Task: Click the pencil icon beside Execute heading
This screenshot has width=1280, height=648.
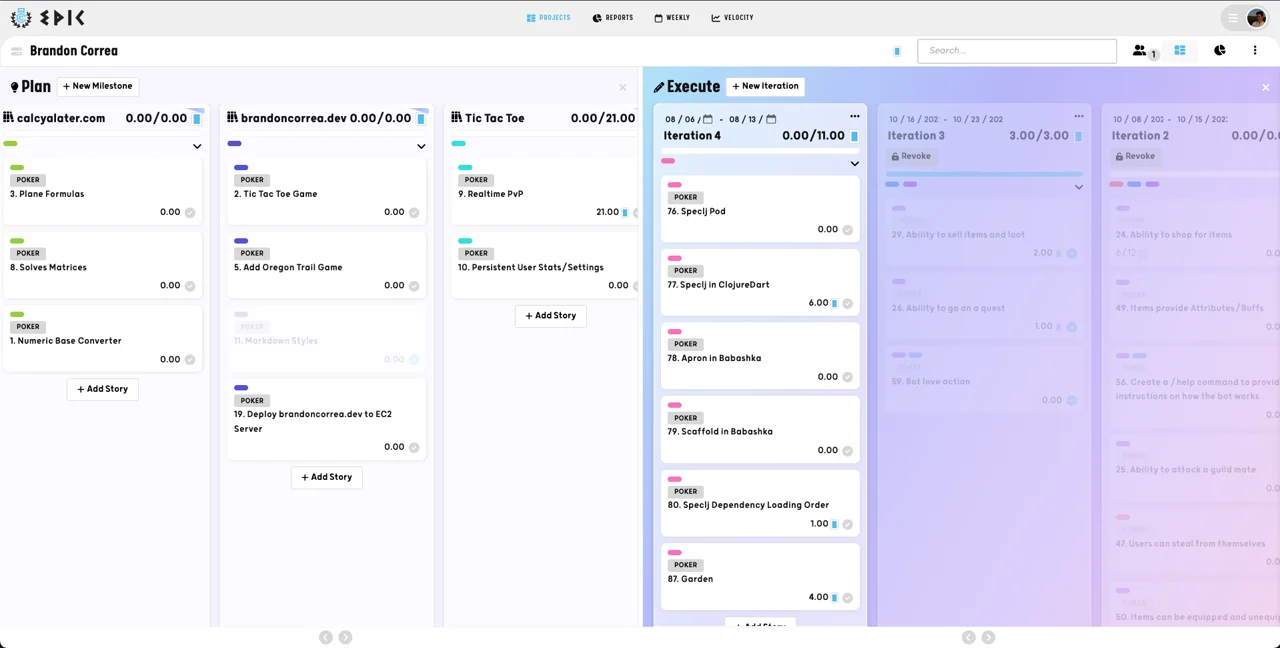Action: click(x=659, y=87)
